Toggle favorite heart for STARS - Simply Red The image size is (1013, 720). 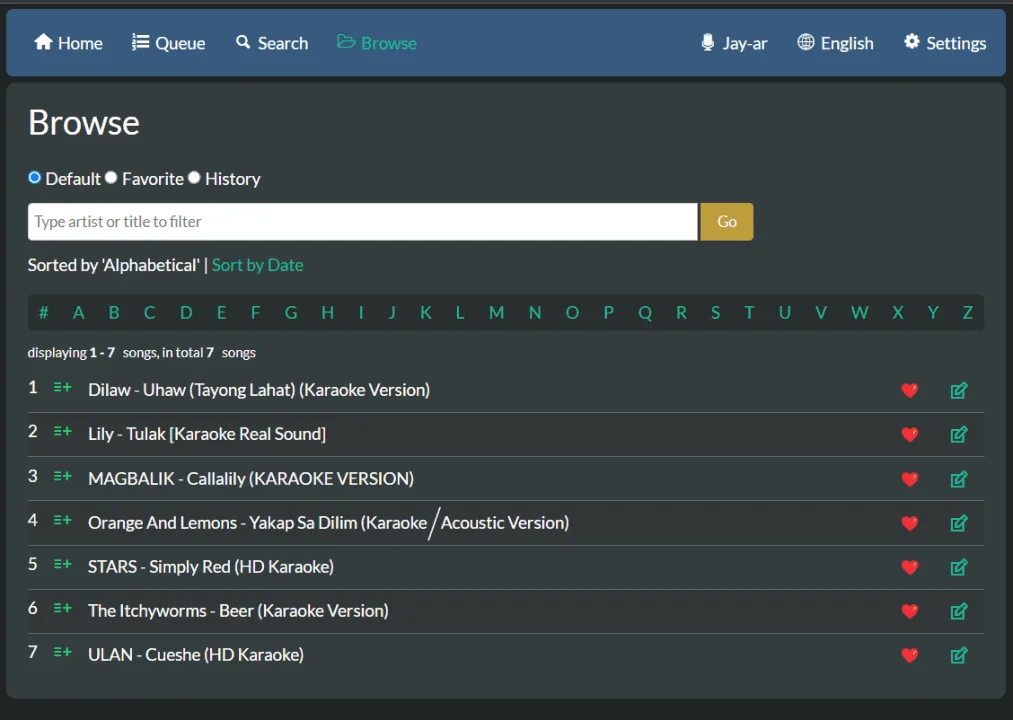[x=910, y=567]
